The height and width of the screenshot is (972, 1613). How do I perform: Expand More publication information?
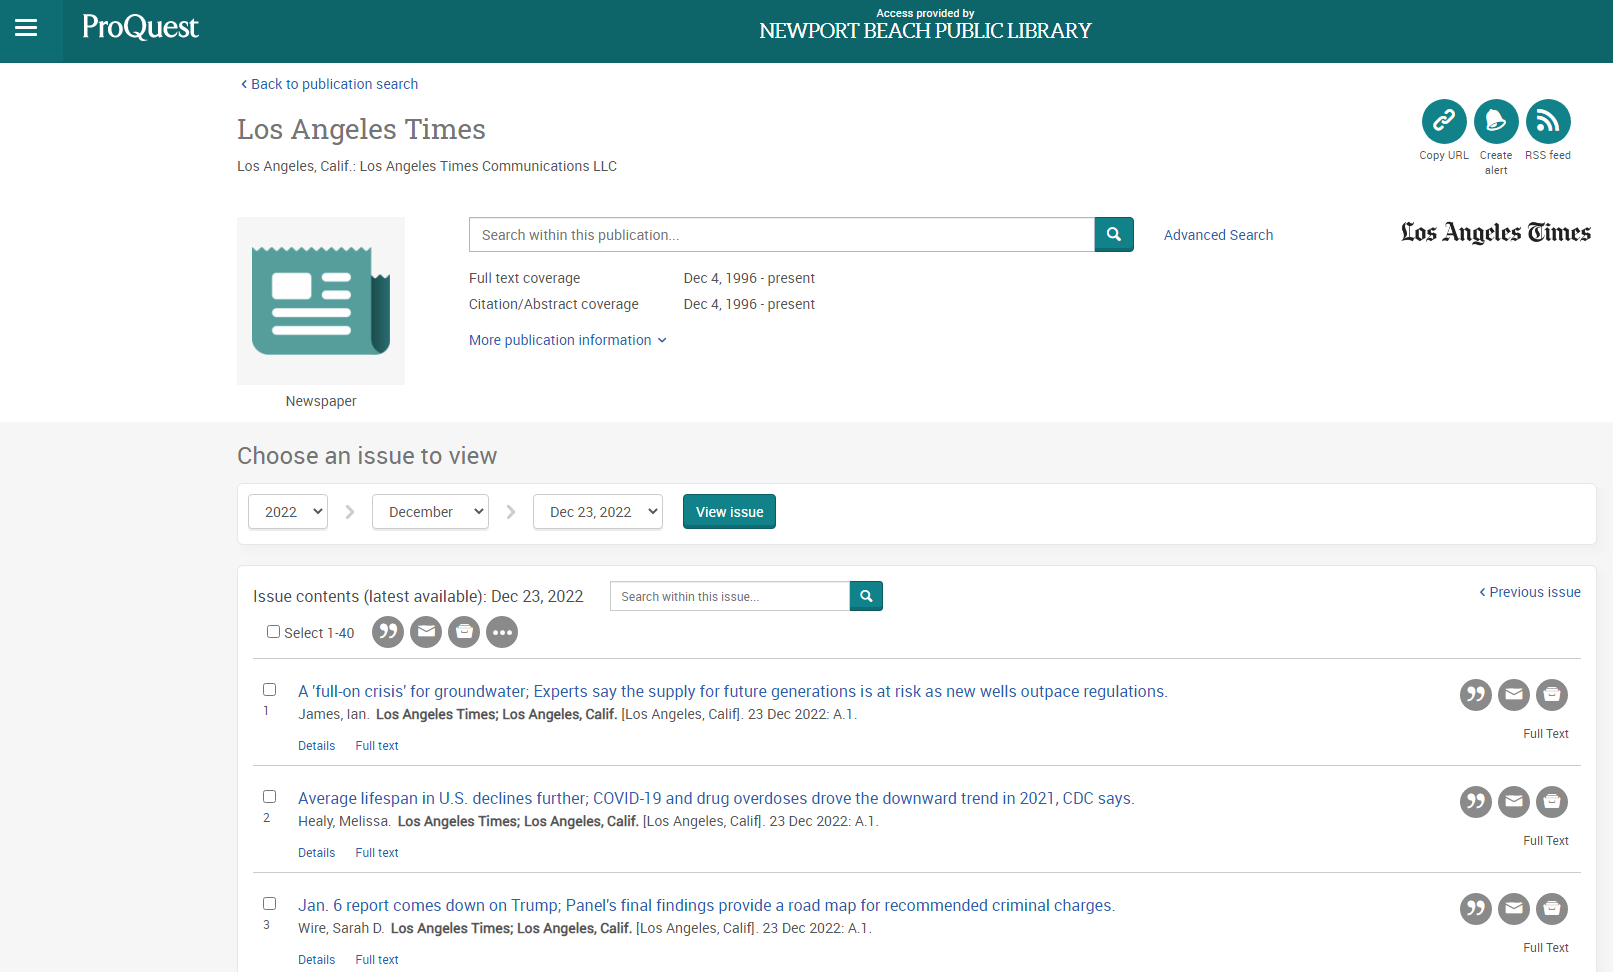[x=567, y=340]
